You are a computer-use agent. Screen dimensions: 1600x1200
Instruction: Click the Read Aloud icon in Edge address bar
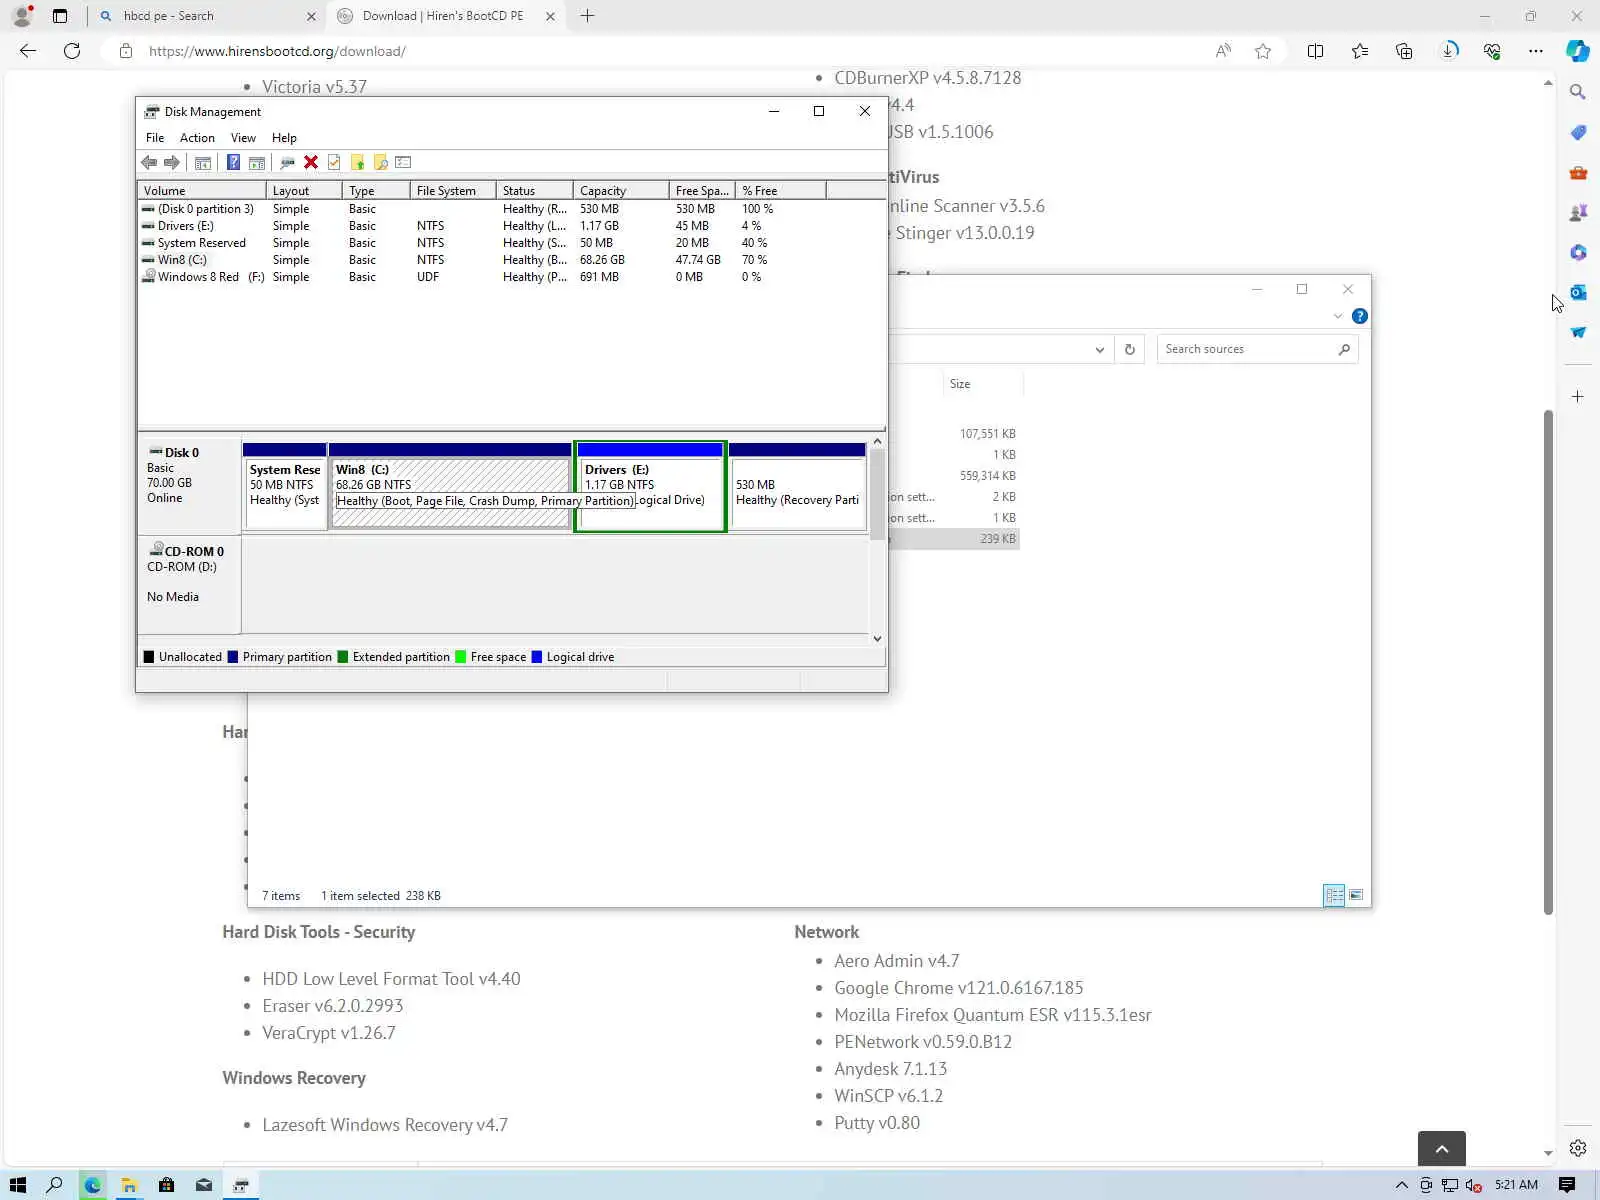point(1223,51)
